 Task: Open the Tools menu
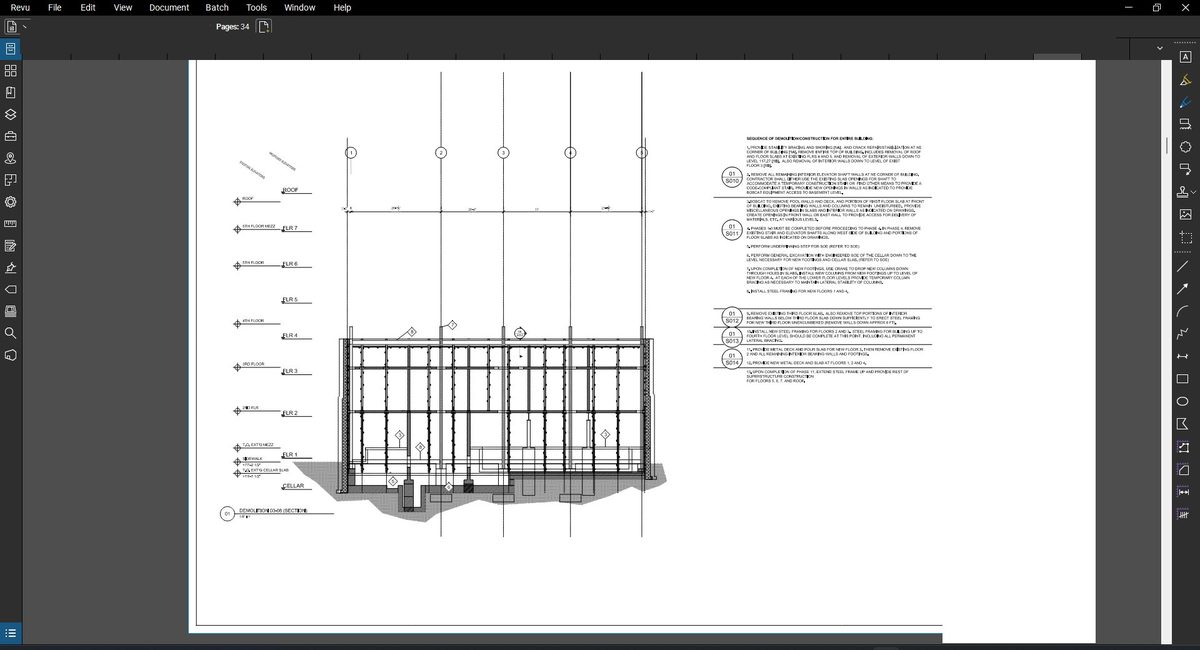click(256, 7)
